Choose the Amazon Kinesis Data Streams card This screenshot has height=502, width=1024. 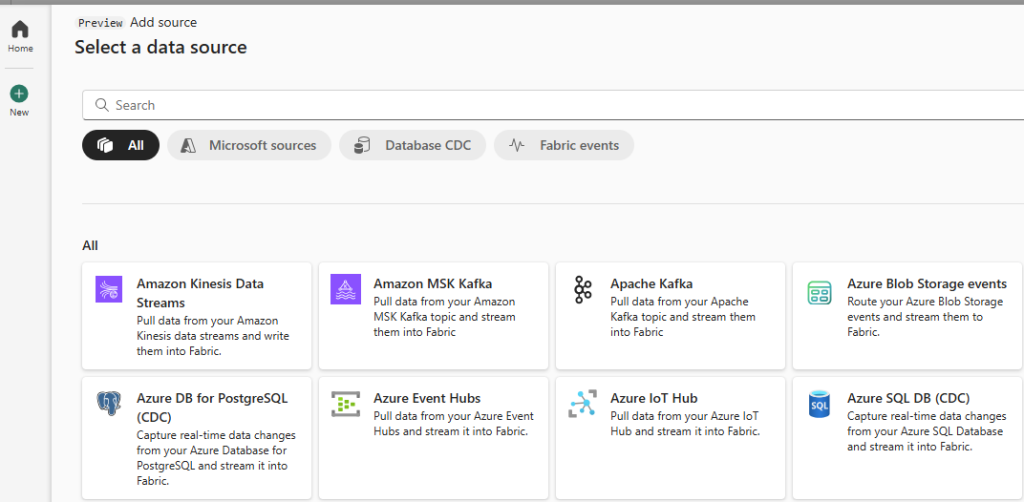197,316
